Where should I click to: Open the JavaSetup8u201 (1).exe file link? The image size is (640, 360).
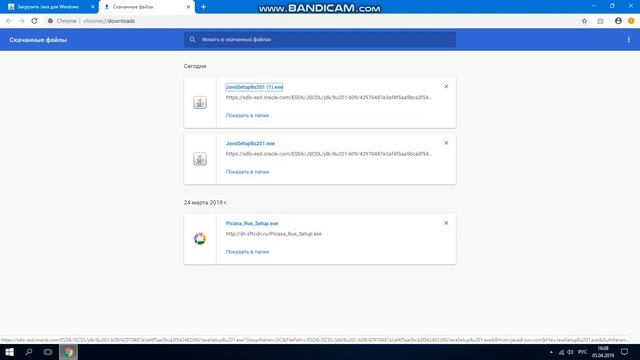[254, 87]
